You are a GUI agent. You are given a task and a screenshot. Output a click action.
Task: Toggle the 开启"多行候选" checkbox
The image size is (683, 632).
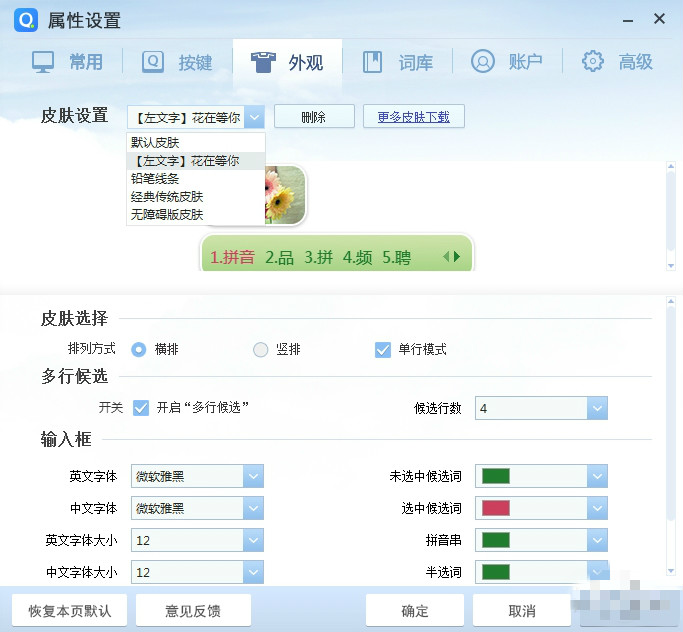141,408
